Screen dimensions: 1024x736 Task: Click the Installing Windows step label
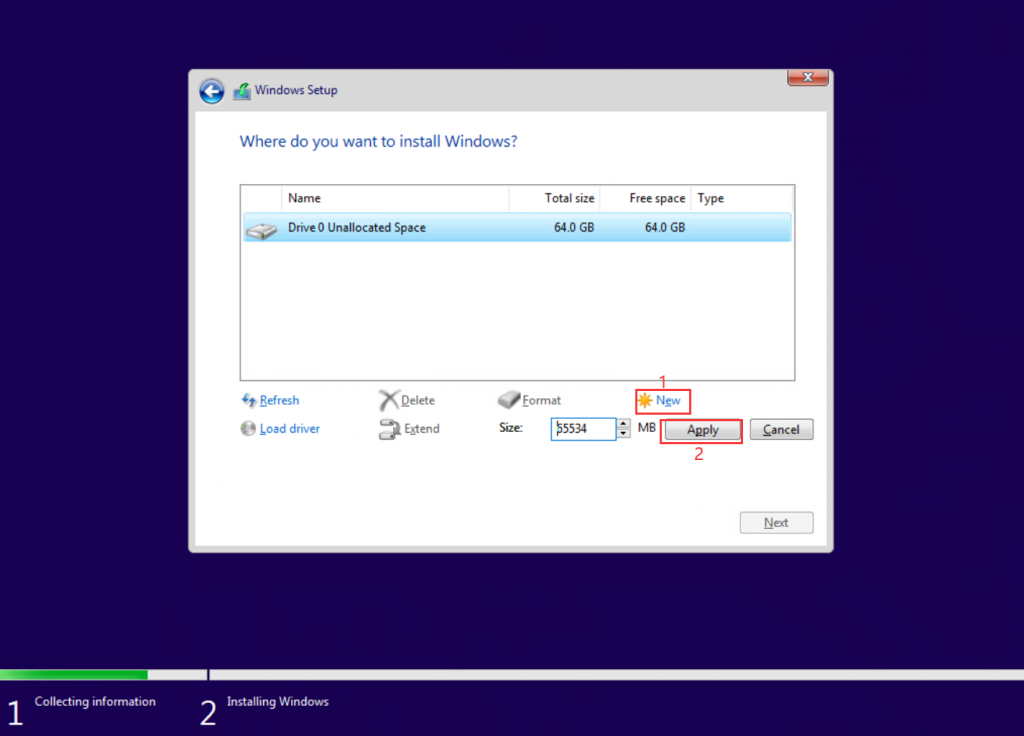[x=278, y=701]
